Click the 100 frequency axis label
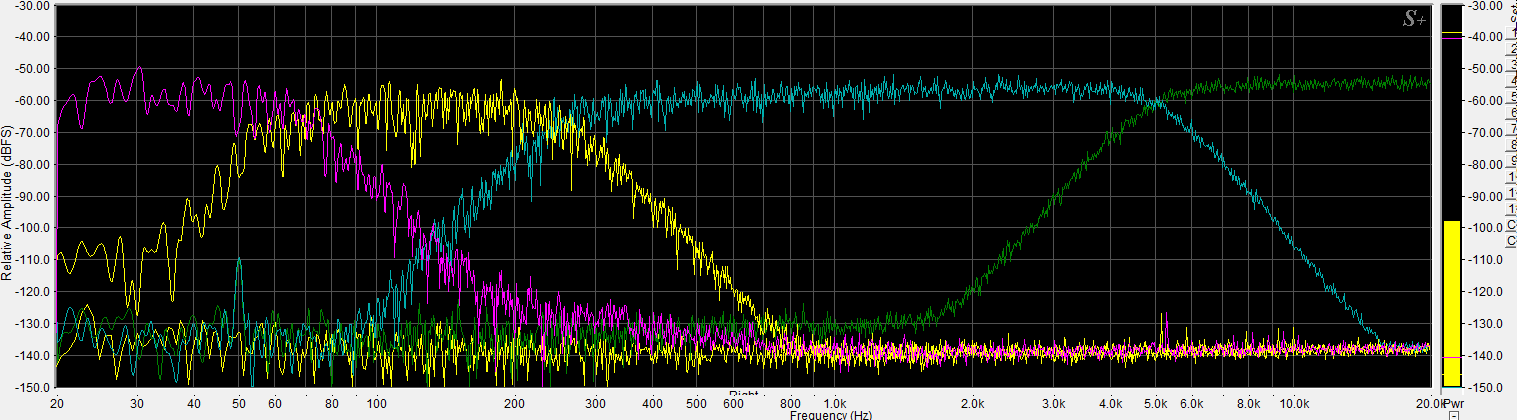Screen dimensions: 1517x420 [376, 403]
